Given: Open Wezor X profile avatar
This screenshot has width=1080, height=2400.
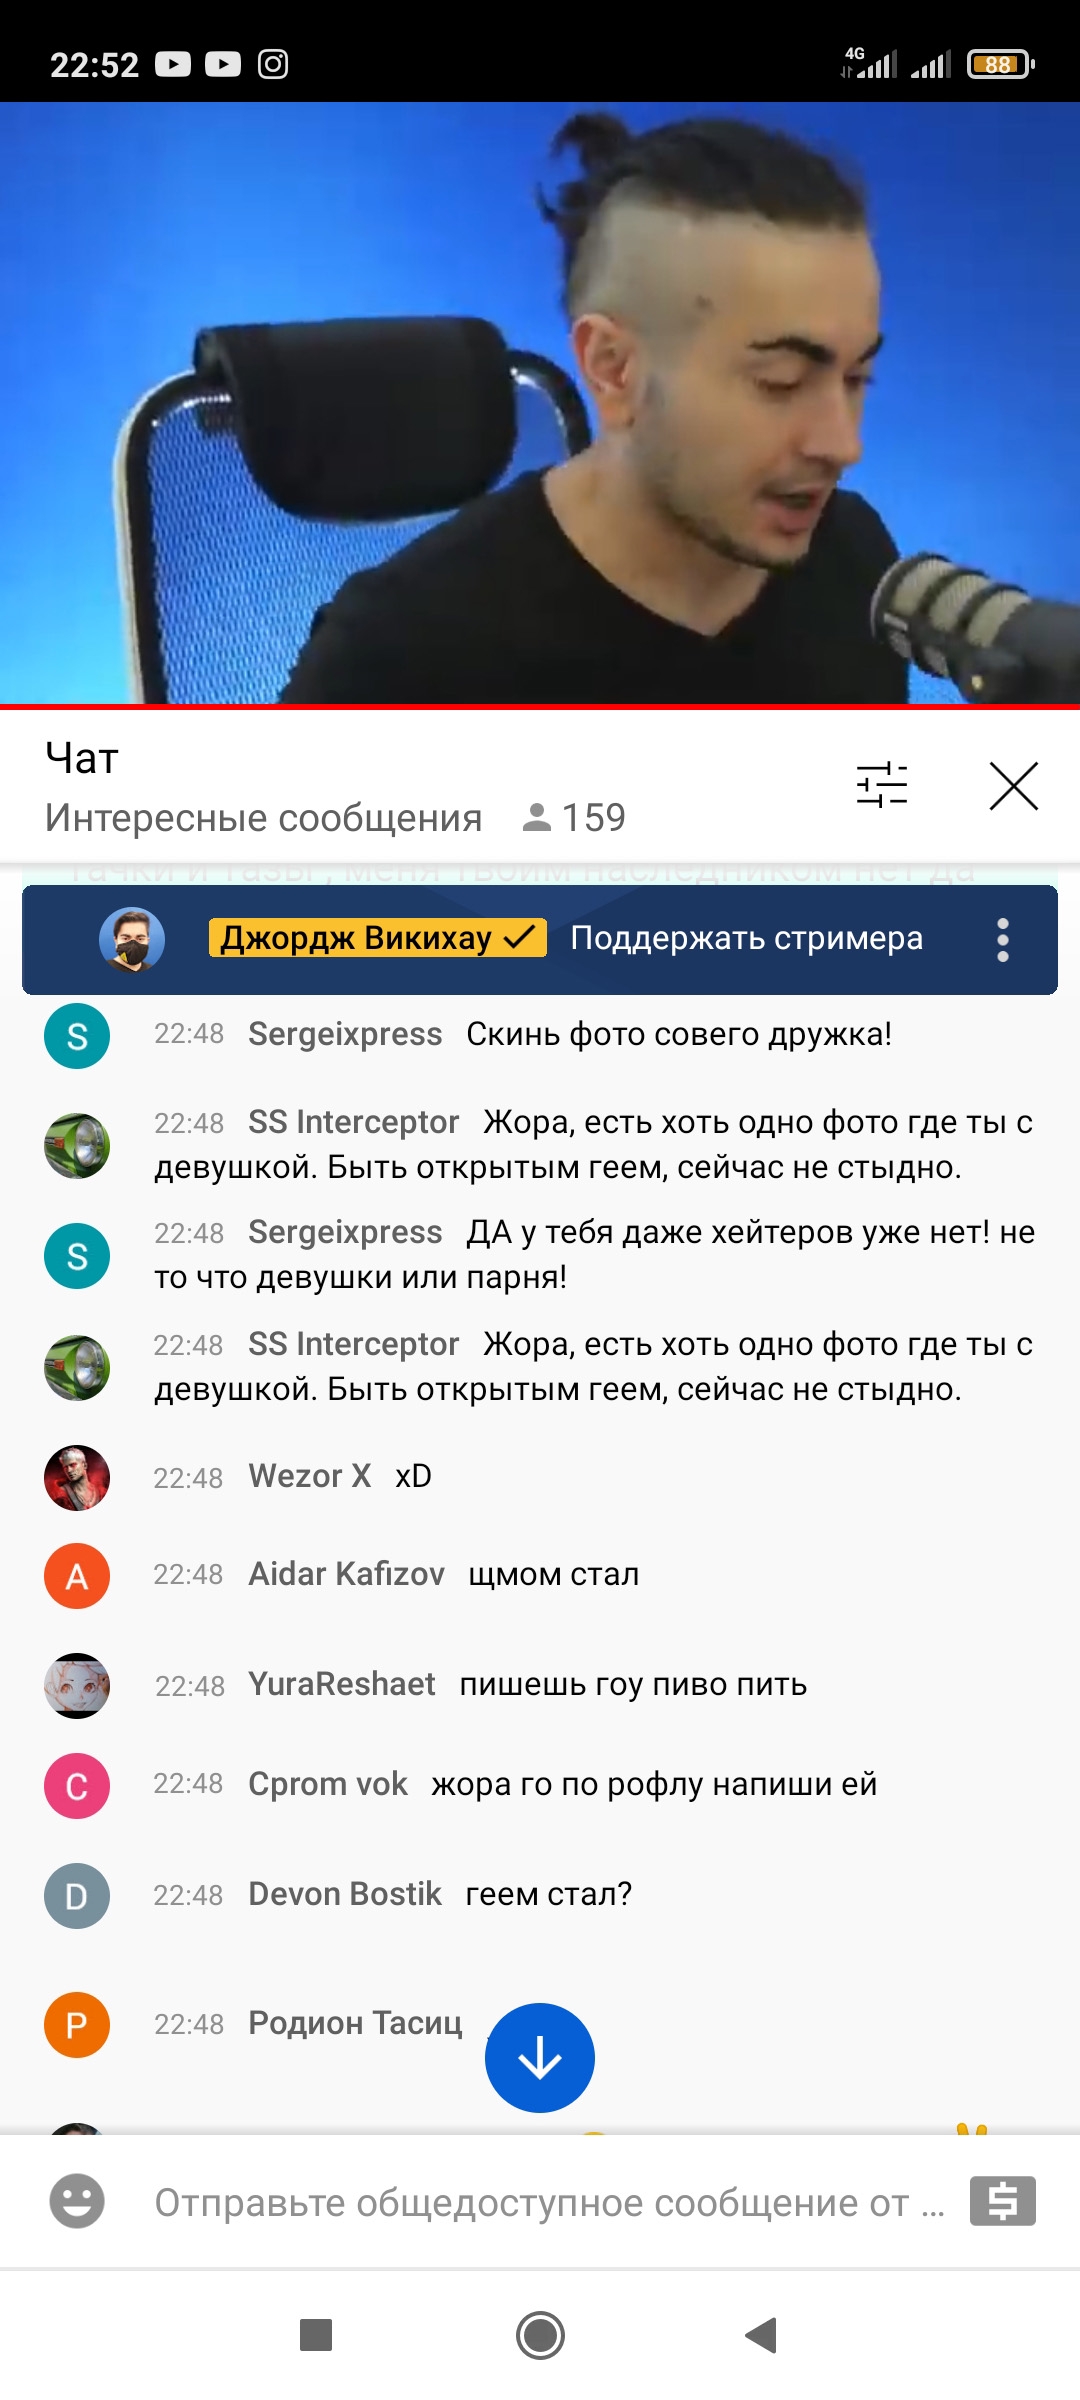Looking at the screenshot, I should (x=77, y=1478).
